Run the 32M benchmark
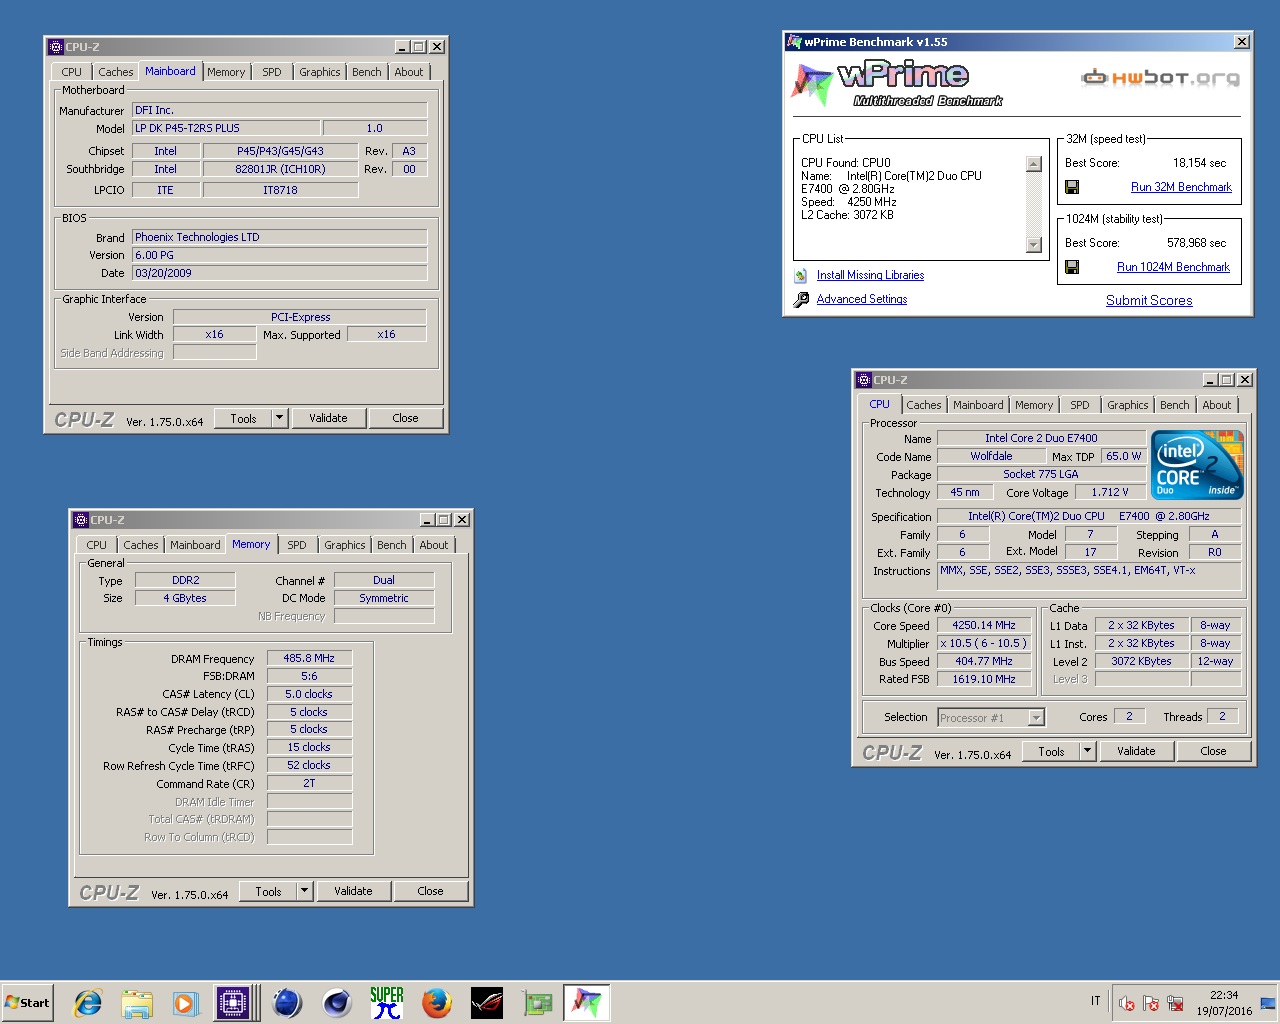The height and width of the screenshot is (1024, 1280). (1181, 187)
